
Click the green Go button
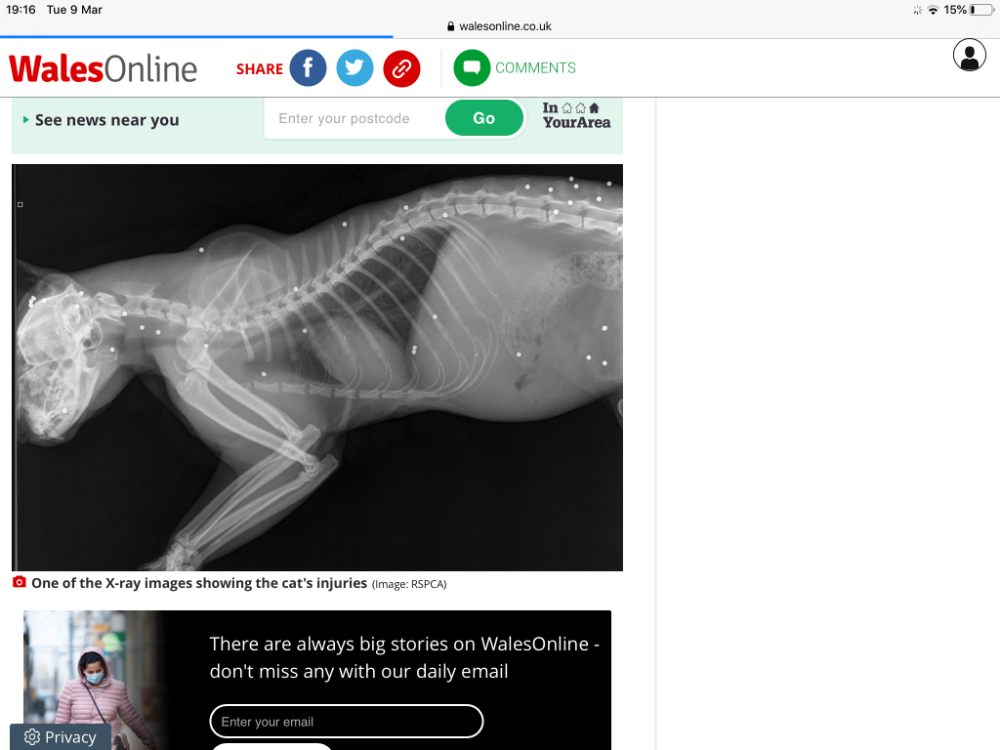pyautogui.click(x=484, y=118)
